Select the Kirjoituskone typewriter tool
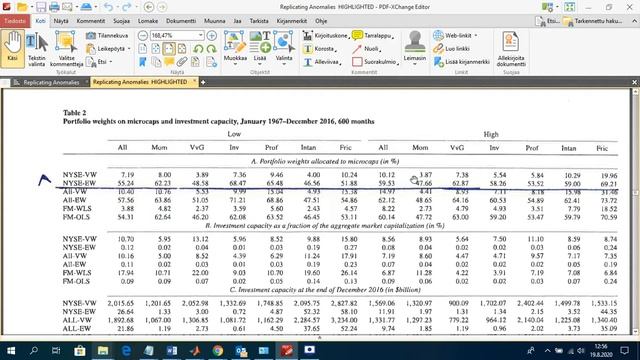This screenshot has width=640, height=360. (326, 36)
